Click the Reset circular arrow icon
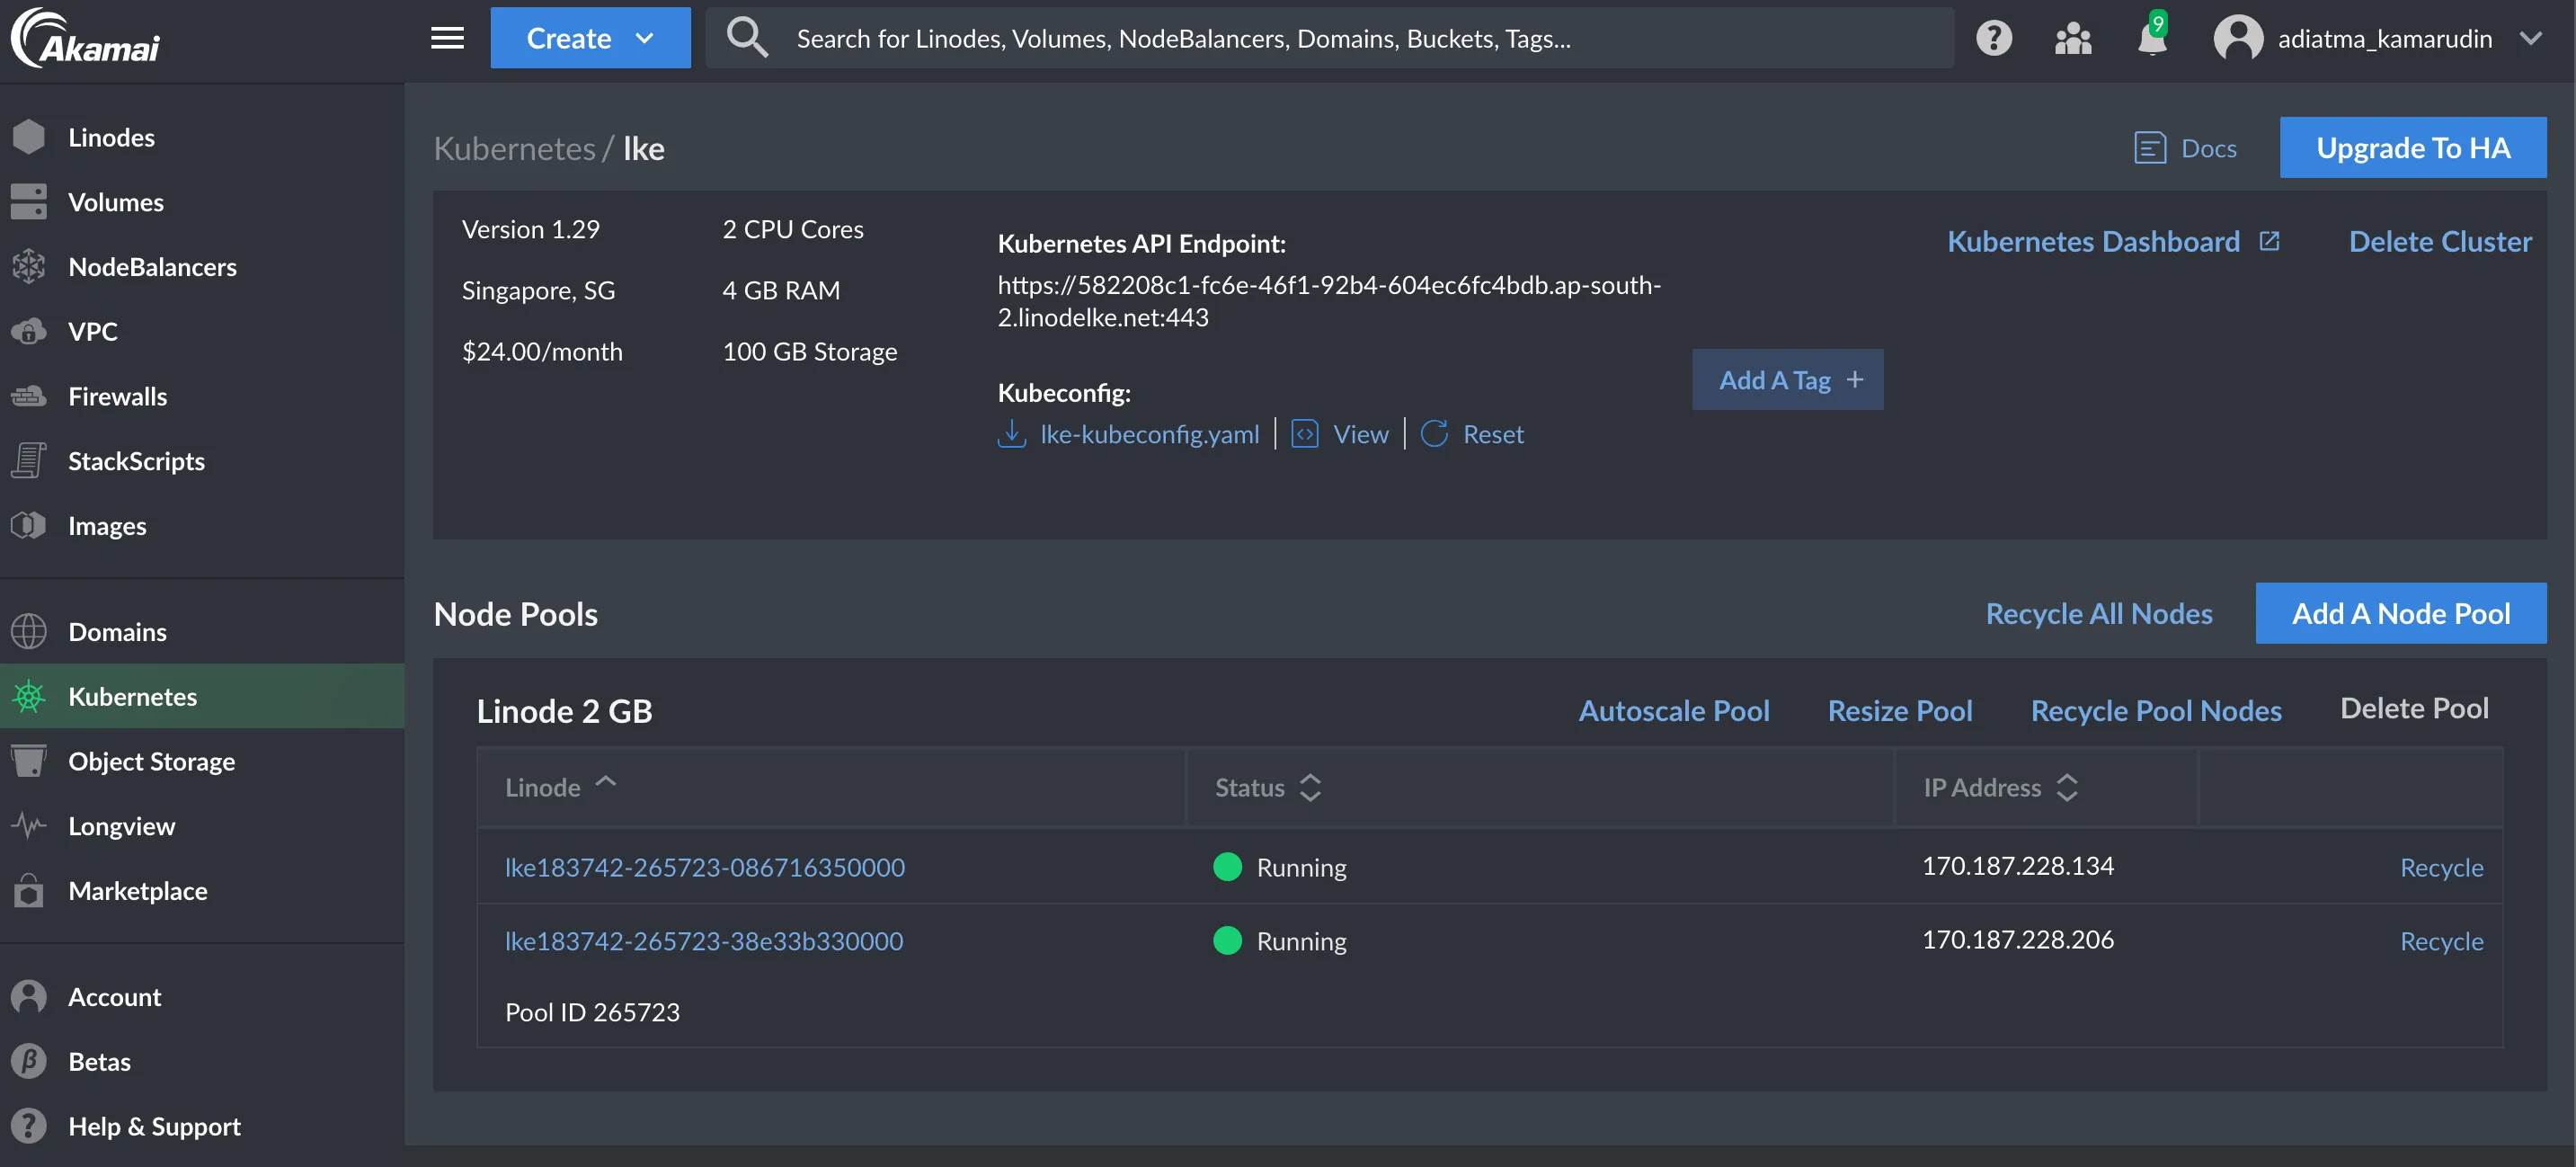 pyautogui.click(x=1434, y=434)
